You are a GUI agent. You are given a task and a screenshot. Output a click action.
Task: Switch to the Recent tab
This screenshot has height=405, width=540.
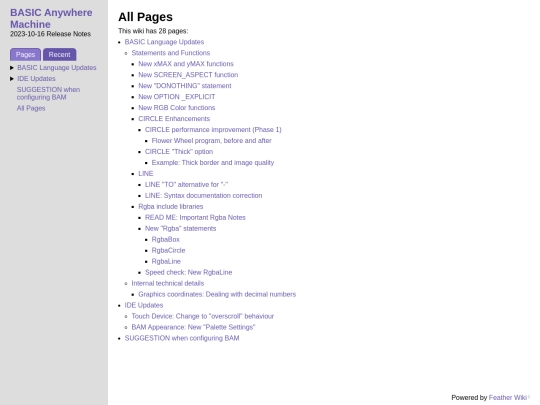(x=60, y=54)
